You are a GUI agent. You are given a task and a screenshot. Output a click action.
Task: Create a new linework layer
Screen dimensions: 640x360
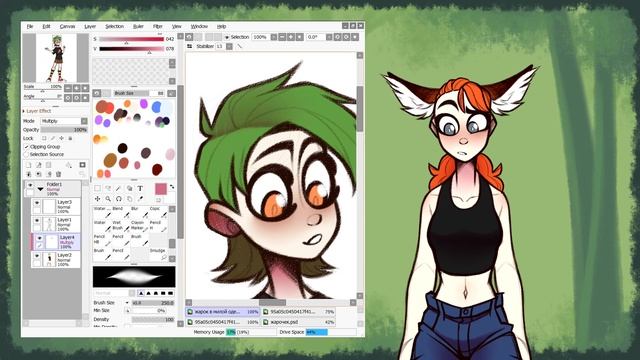39,165
